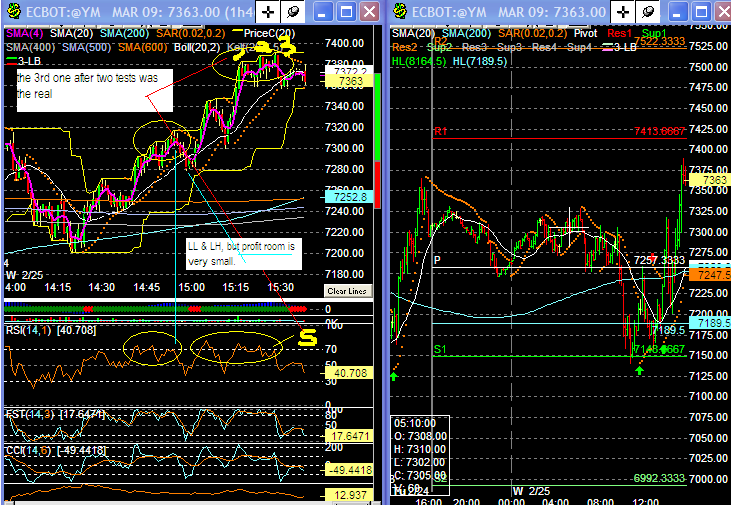The height and width of the screenshot is (505, 733).
Task: Click the green up-arrow marker near 16:00
Action: [x=394, y=376]
